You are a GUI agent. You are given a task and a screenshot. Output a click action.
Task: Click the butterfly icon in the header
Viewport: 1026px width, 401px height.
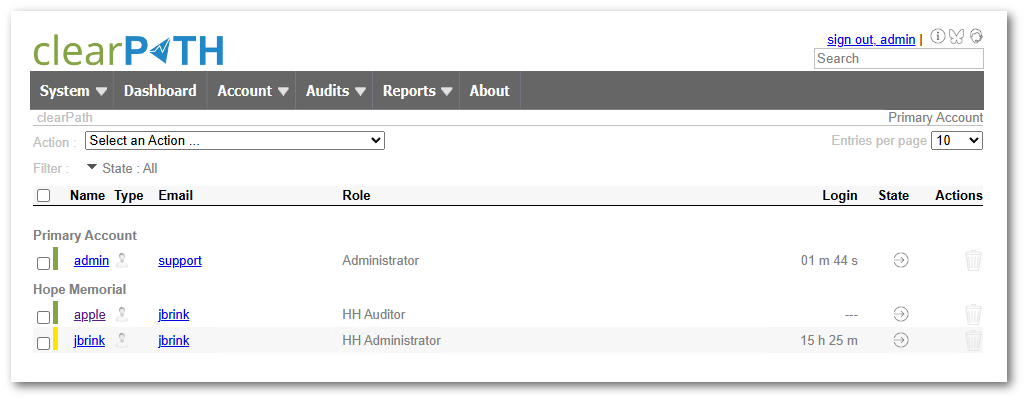pyautogui.click(x=956, y=37)
